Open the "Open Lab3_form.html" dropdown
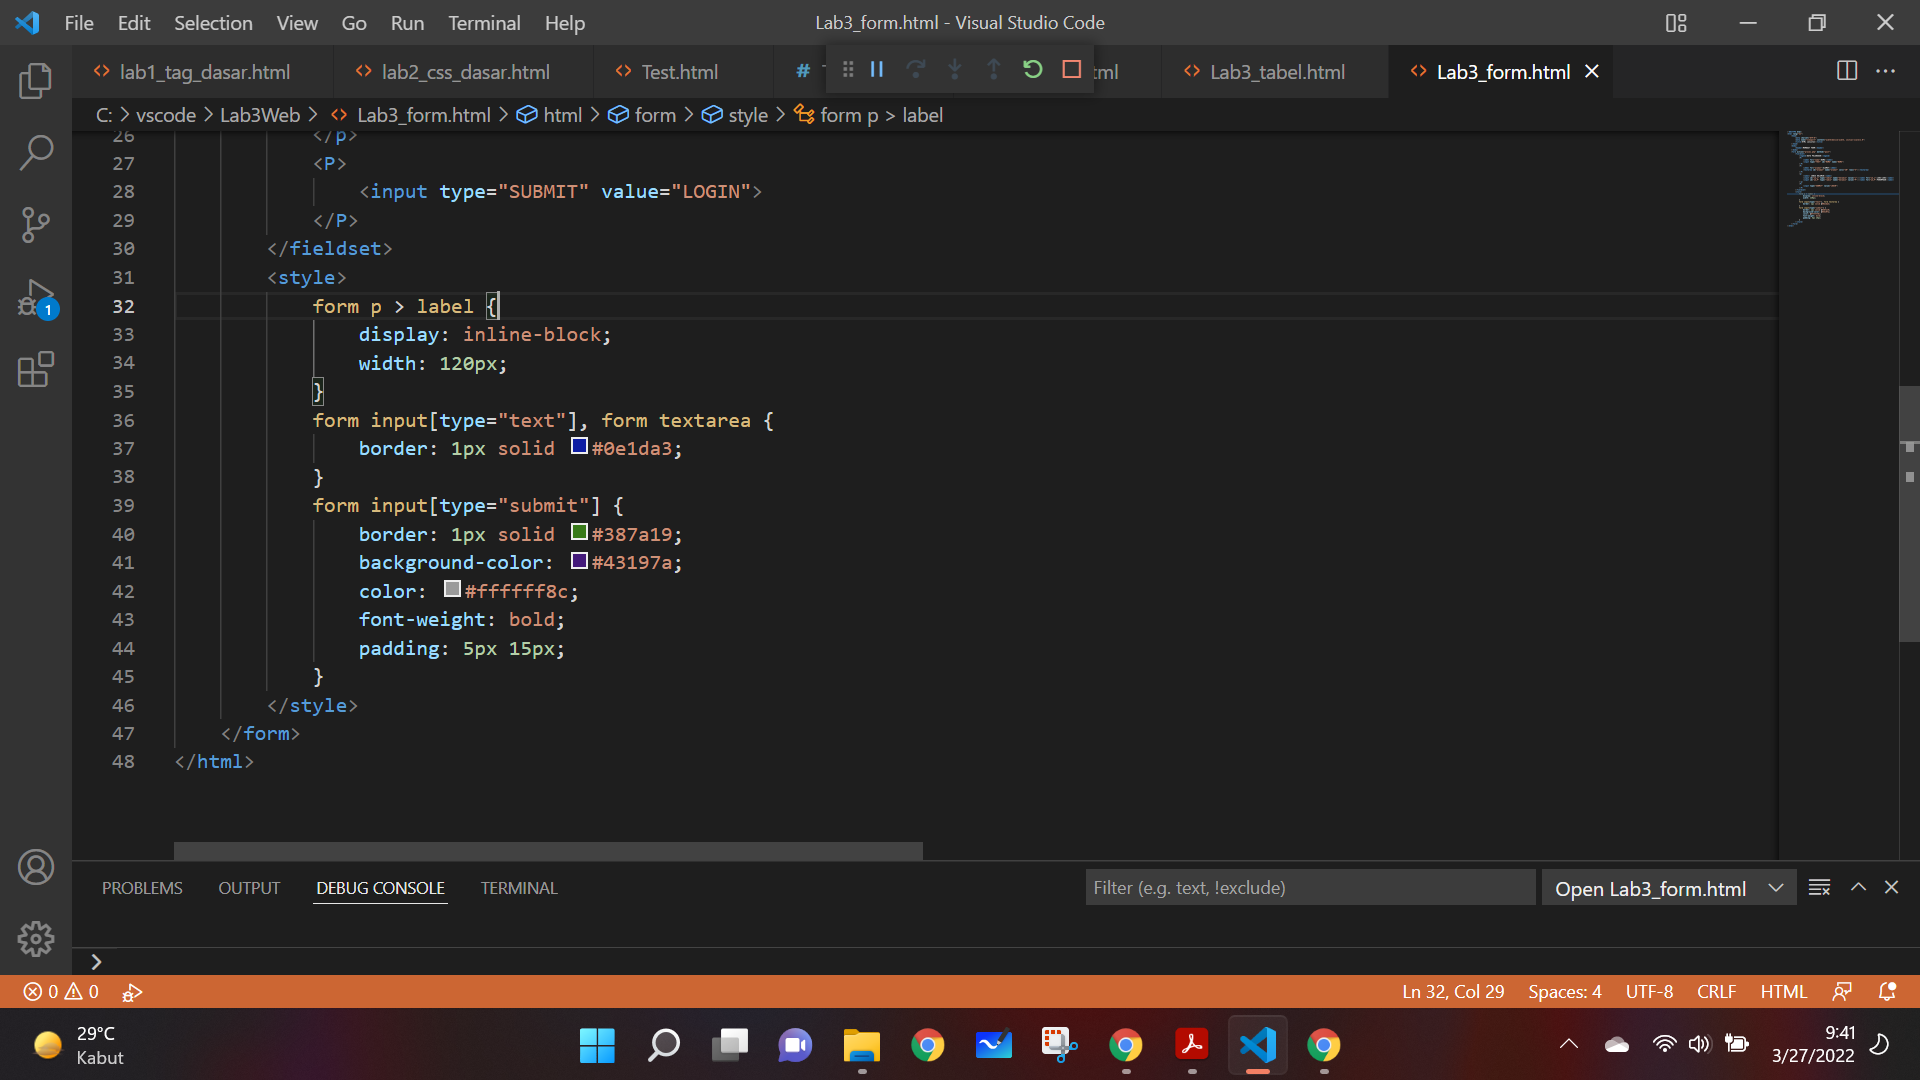This screenshot has height=1080, width=1920. click(x=1776, y=887)
